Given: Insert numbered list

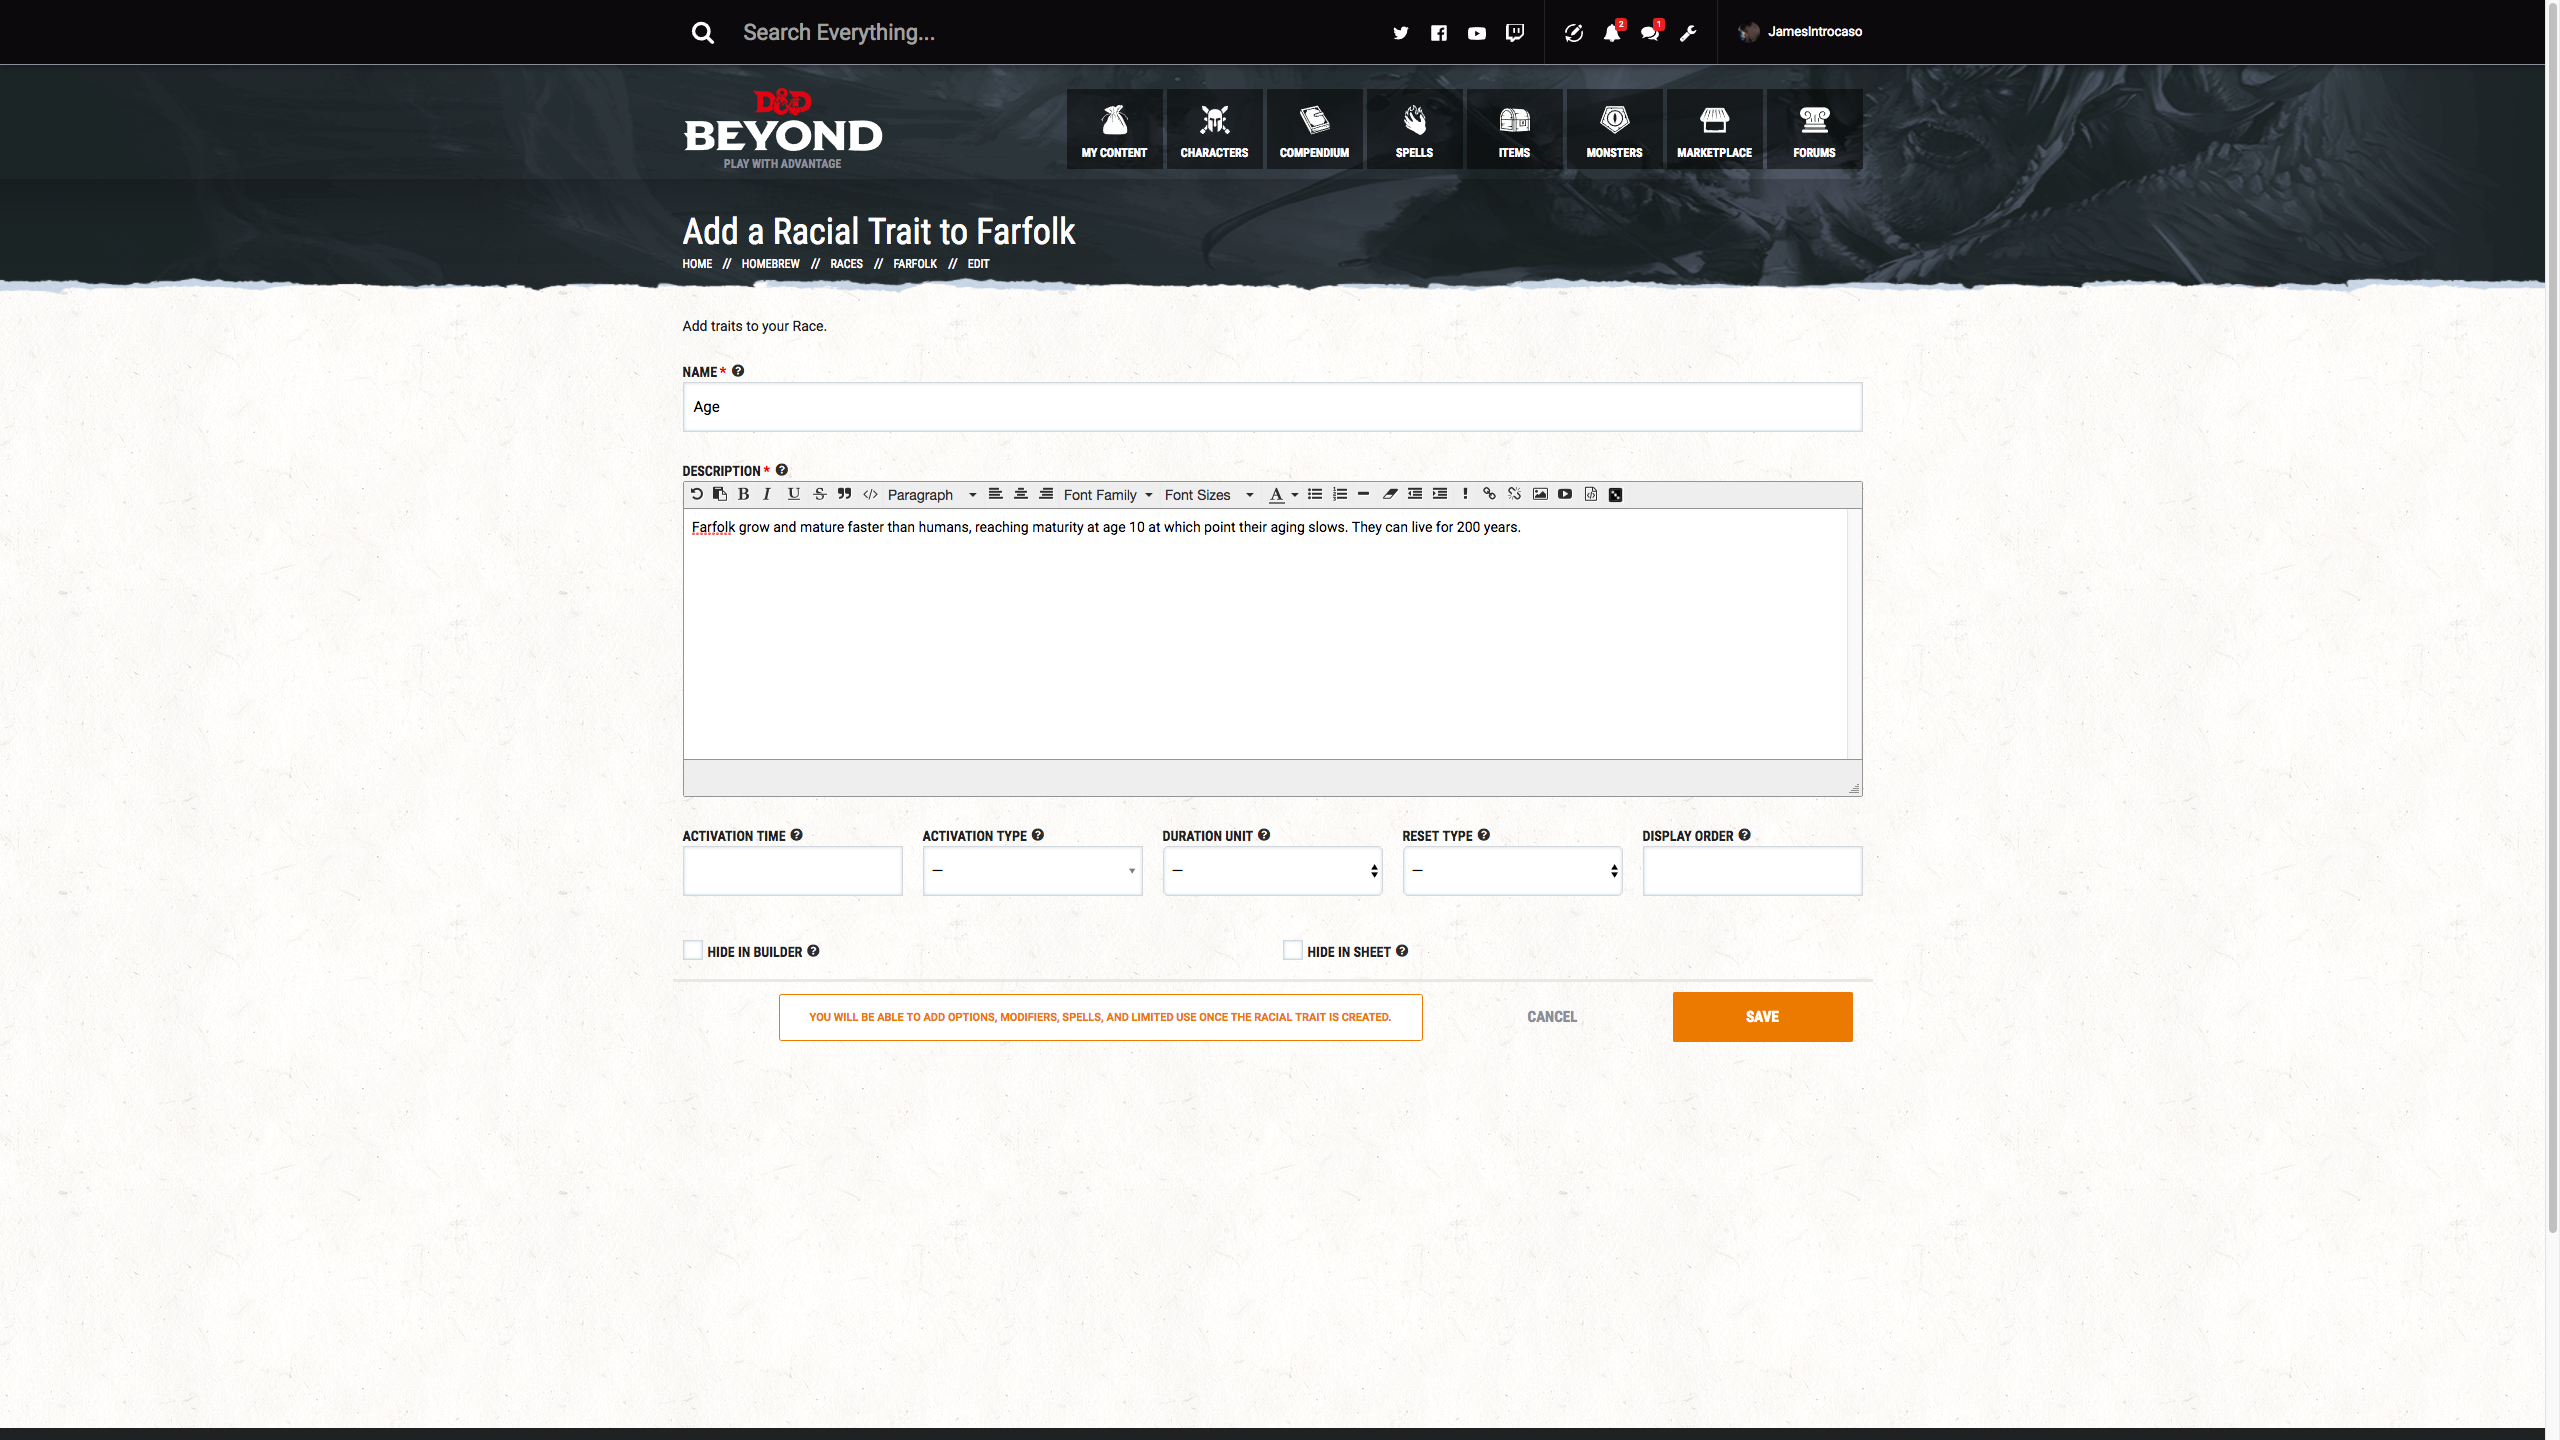Looking at the screenshot, I should click(x=1340, y=494).
